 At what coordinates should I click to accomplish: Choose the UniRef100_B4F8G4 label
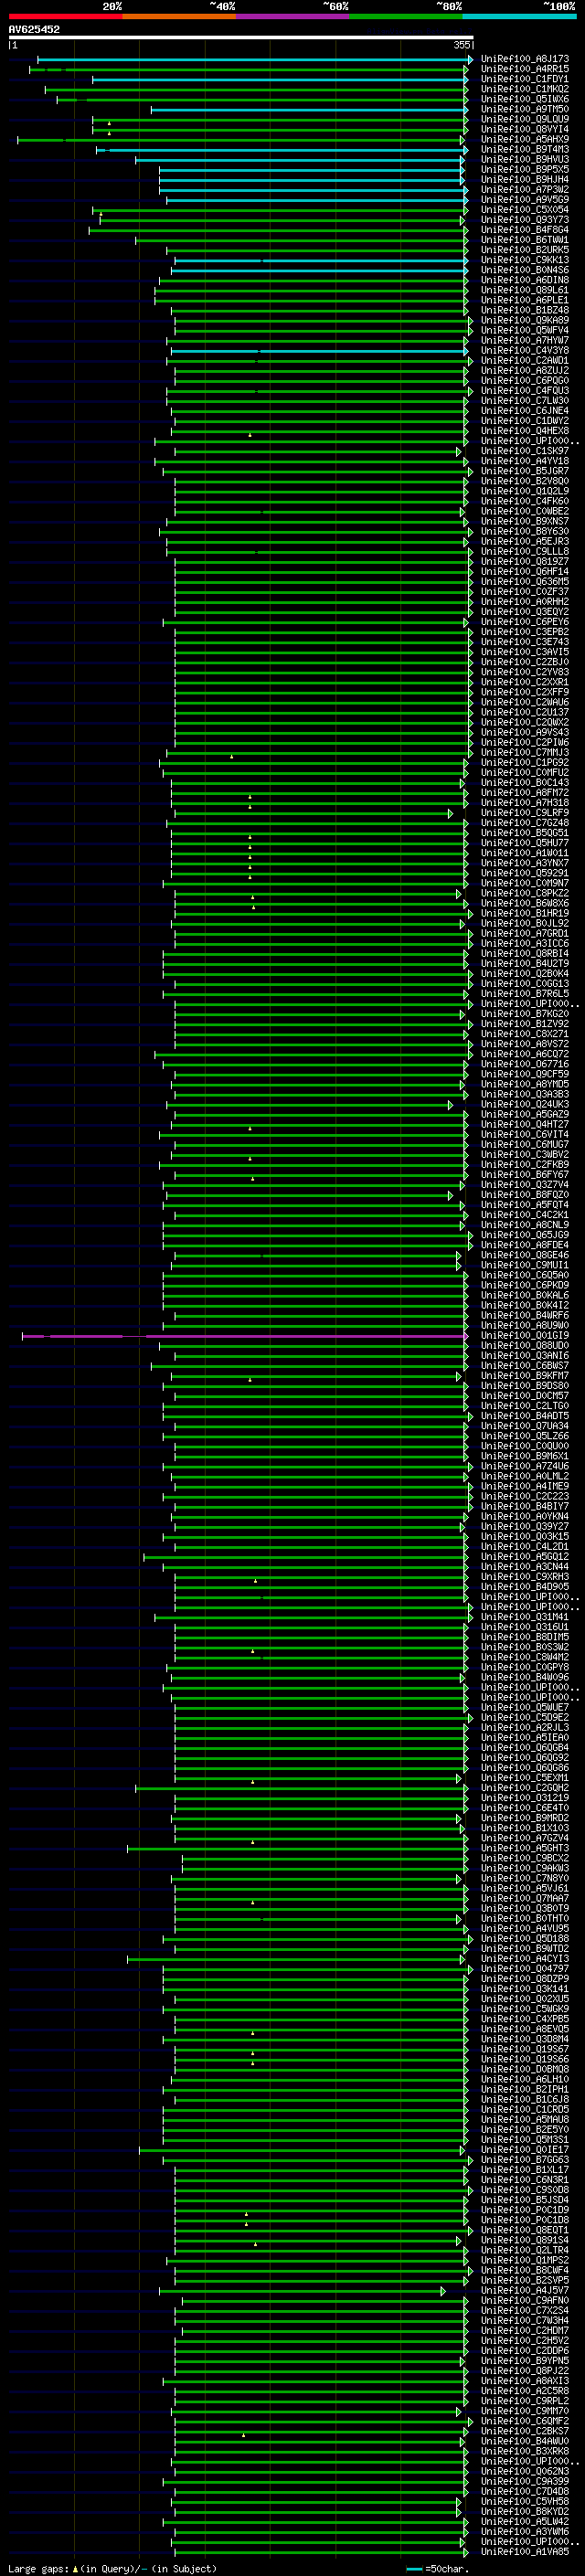point(524,230)
